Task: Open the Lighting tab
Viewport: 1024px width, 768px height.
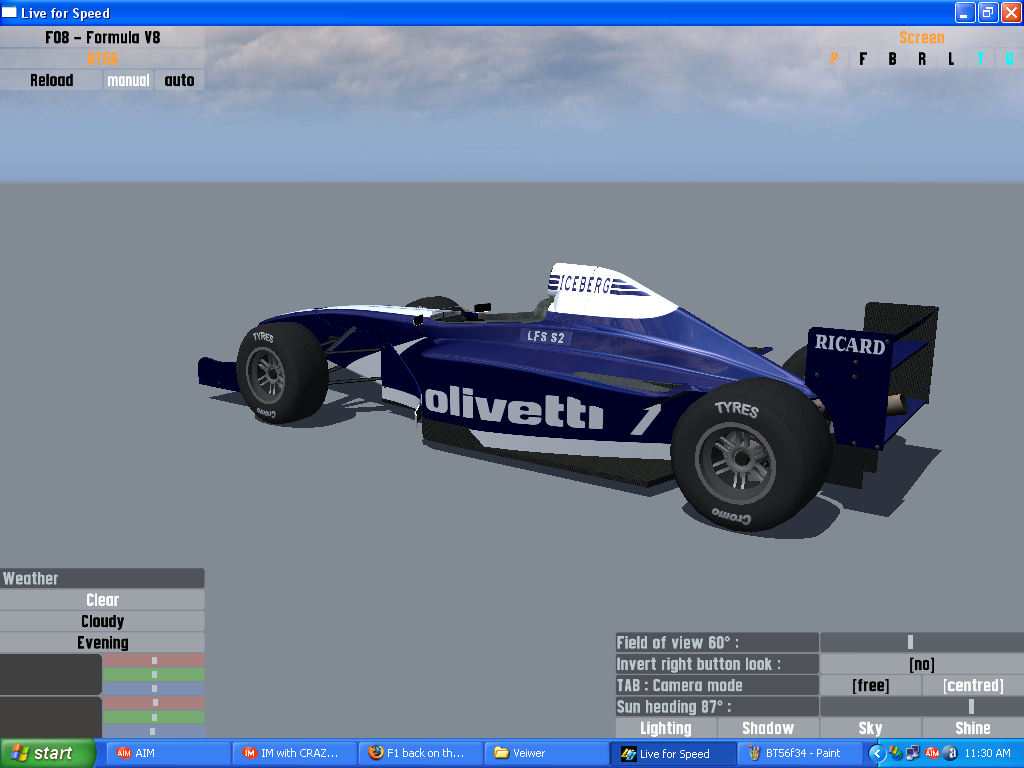Action: pos(665,728)
